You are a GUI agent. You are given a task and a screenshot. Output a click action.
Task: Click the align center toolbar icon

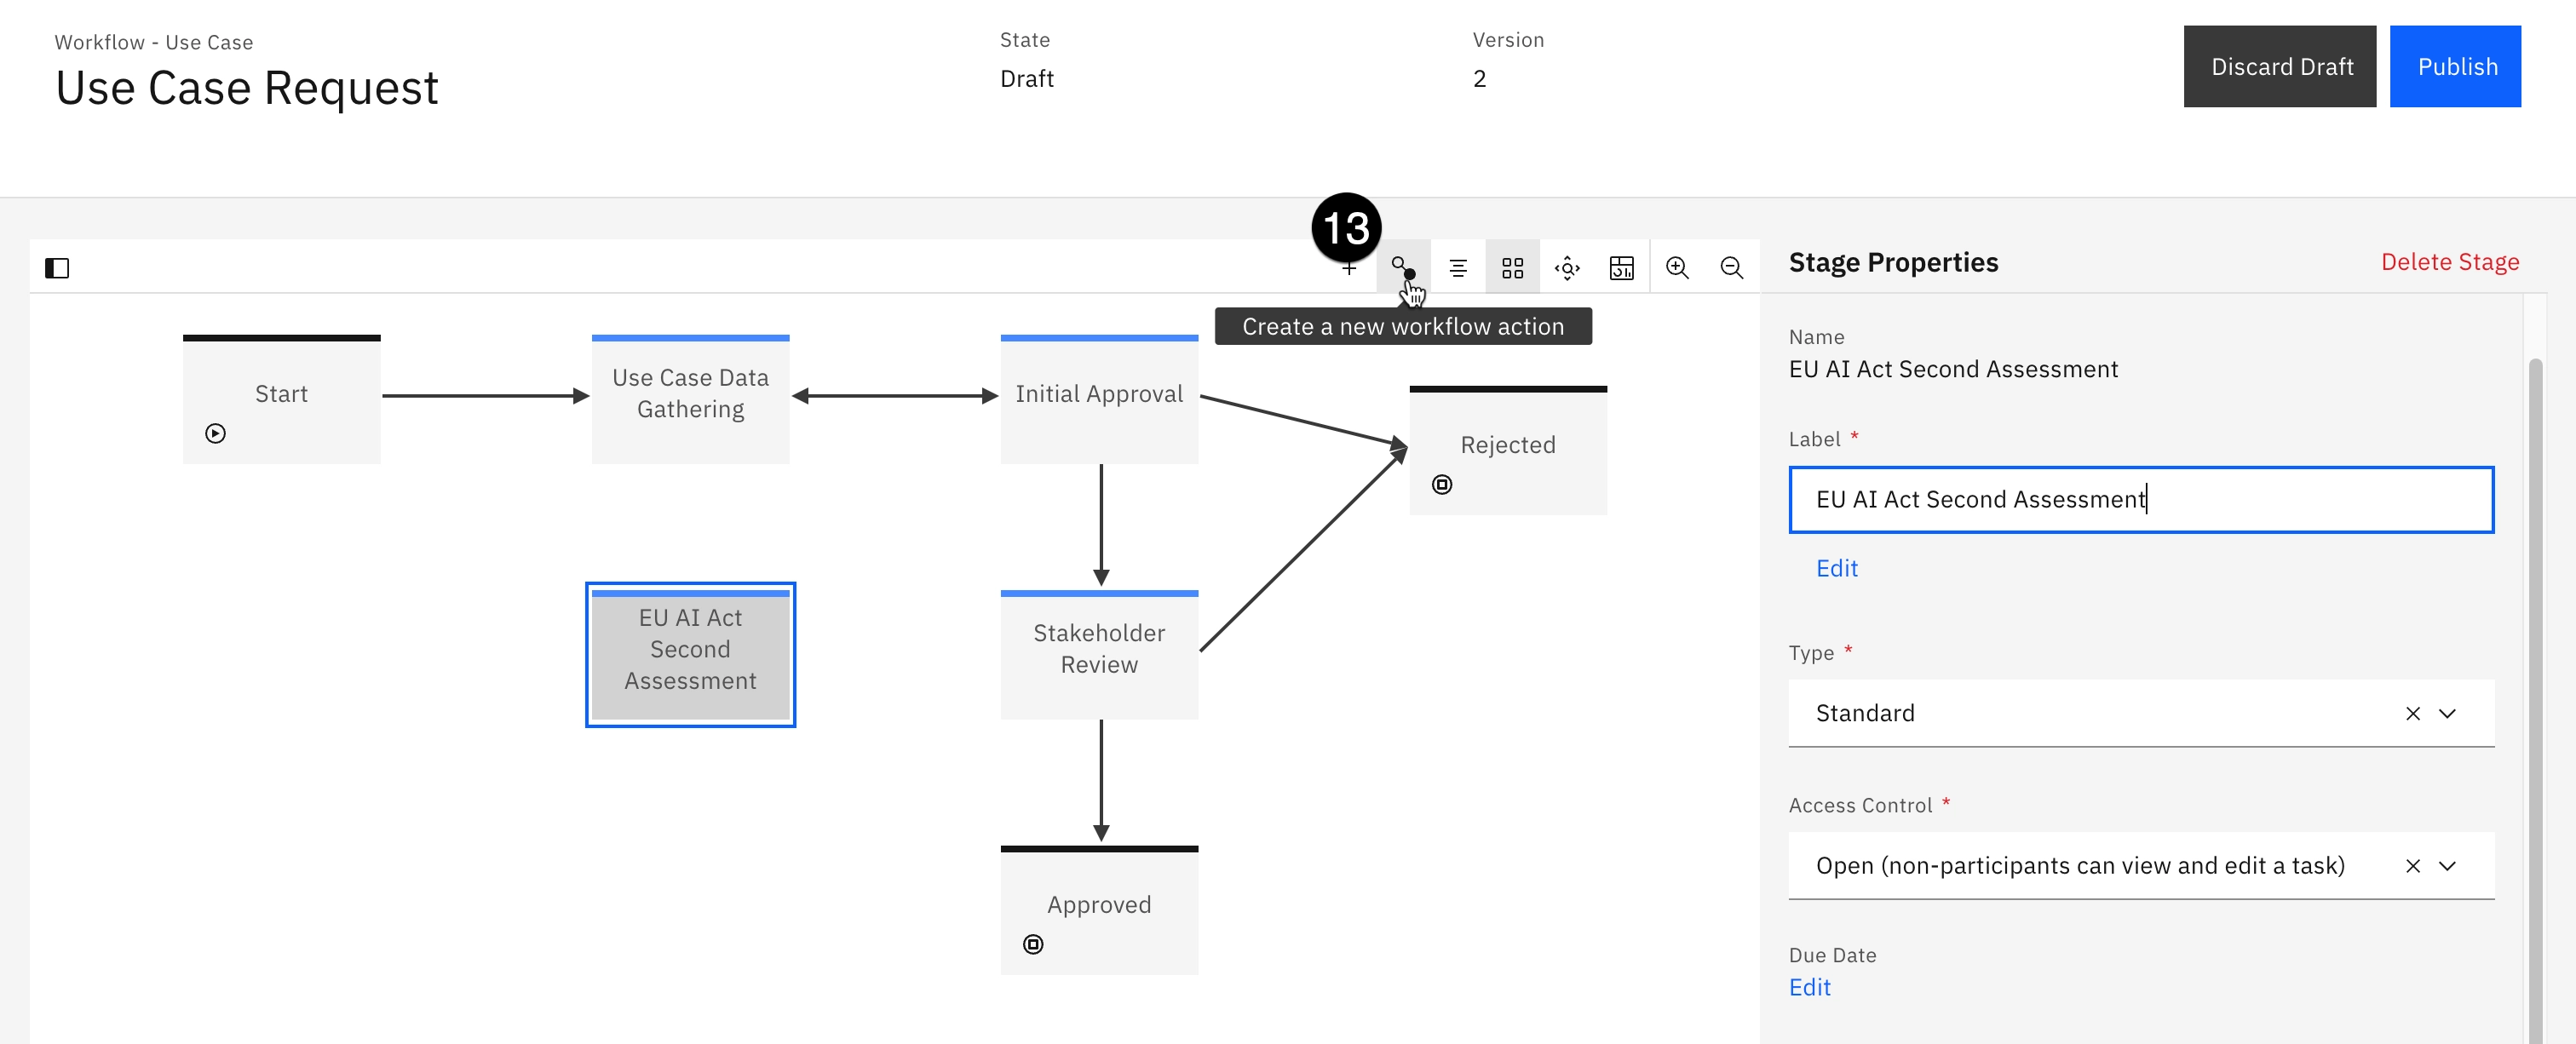(1458, 268)
